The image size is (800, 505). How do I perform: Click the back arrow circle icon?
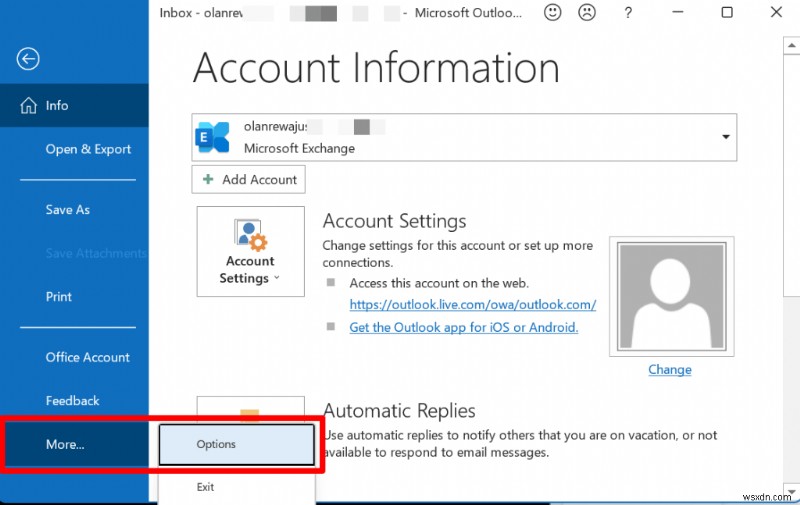28,59
